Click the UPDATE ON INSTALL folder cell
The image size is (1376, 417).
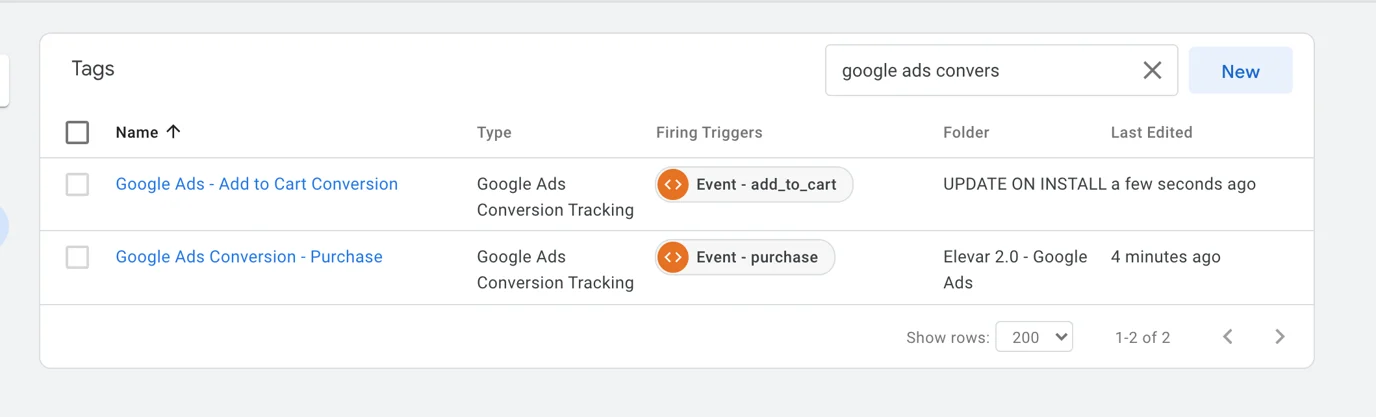tap(1024, 184)
